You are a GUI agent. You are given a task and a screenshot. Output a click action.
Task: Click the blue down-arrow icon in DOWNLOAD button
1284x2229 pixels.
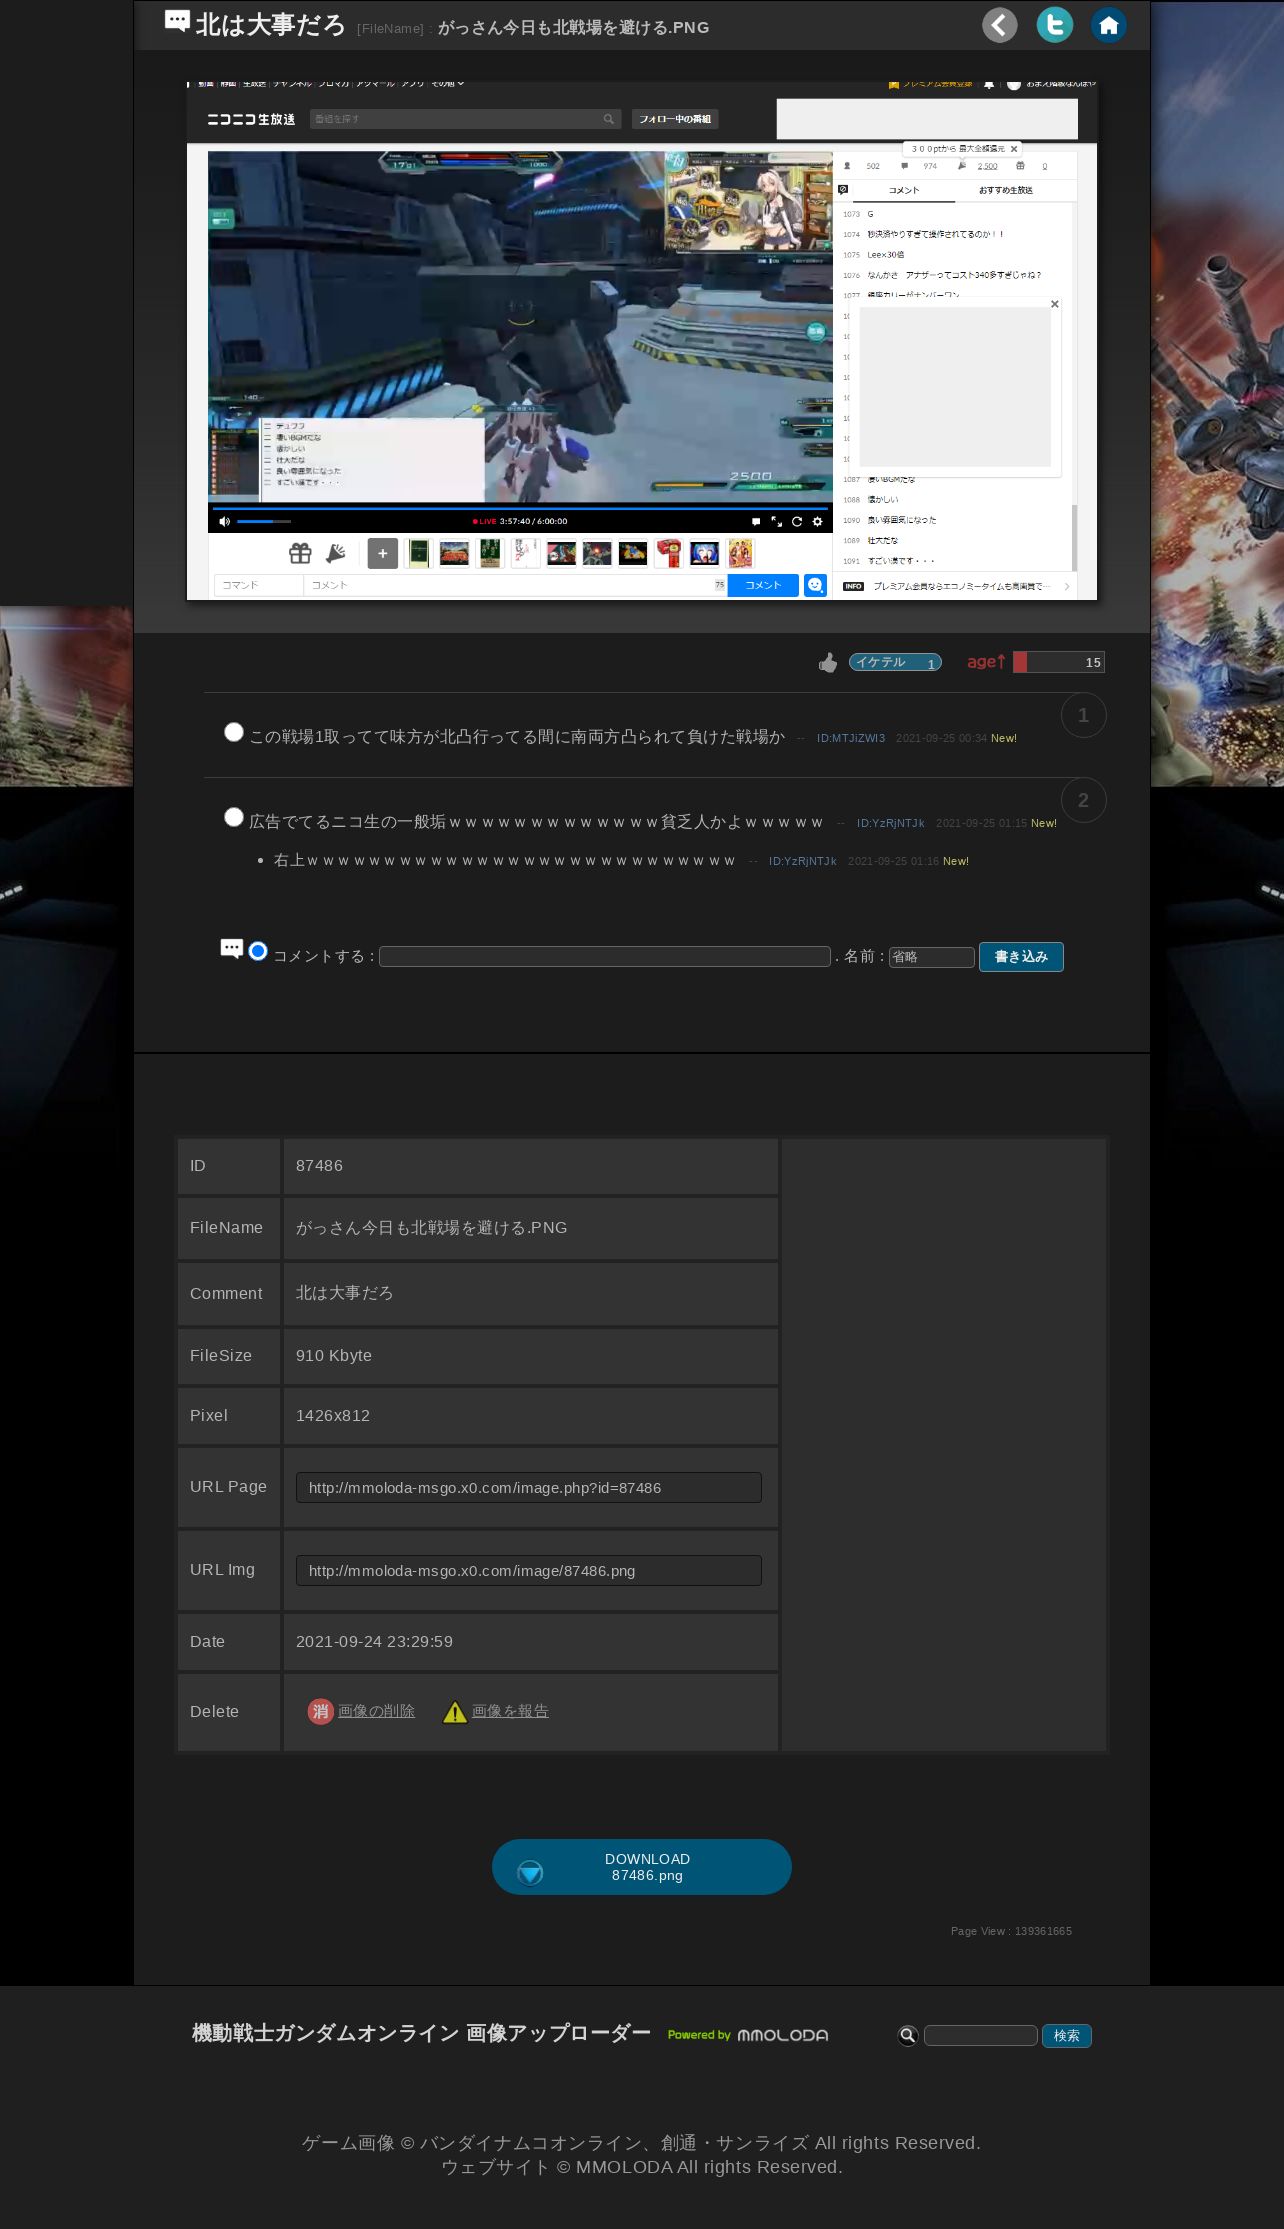pyautogui.click(x=530, y=1873)
